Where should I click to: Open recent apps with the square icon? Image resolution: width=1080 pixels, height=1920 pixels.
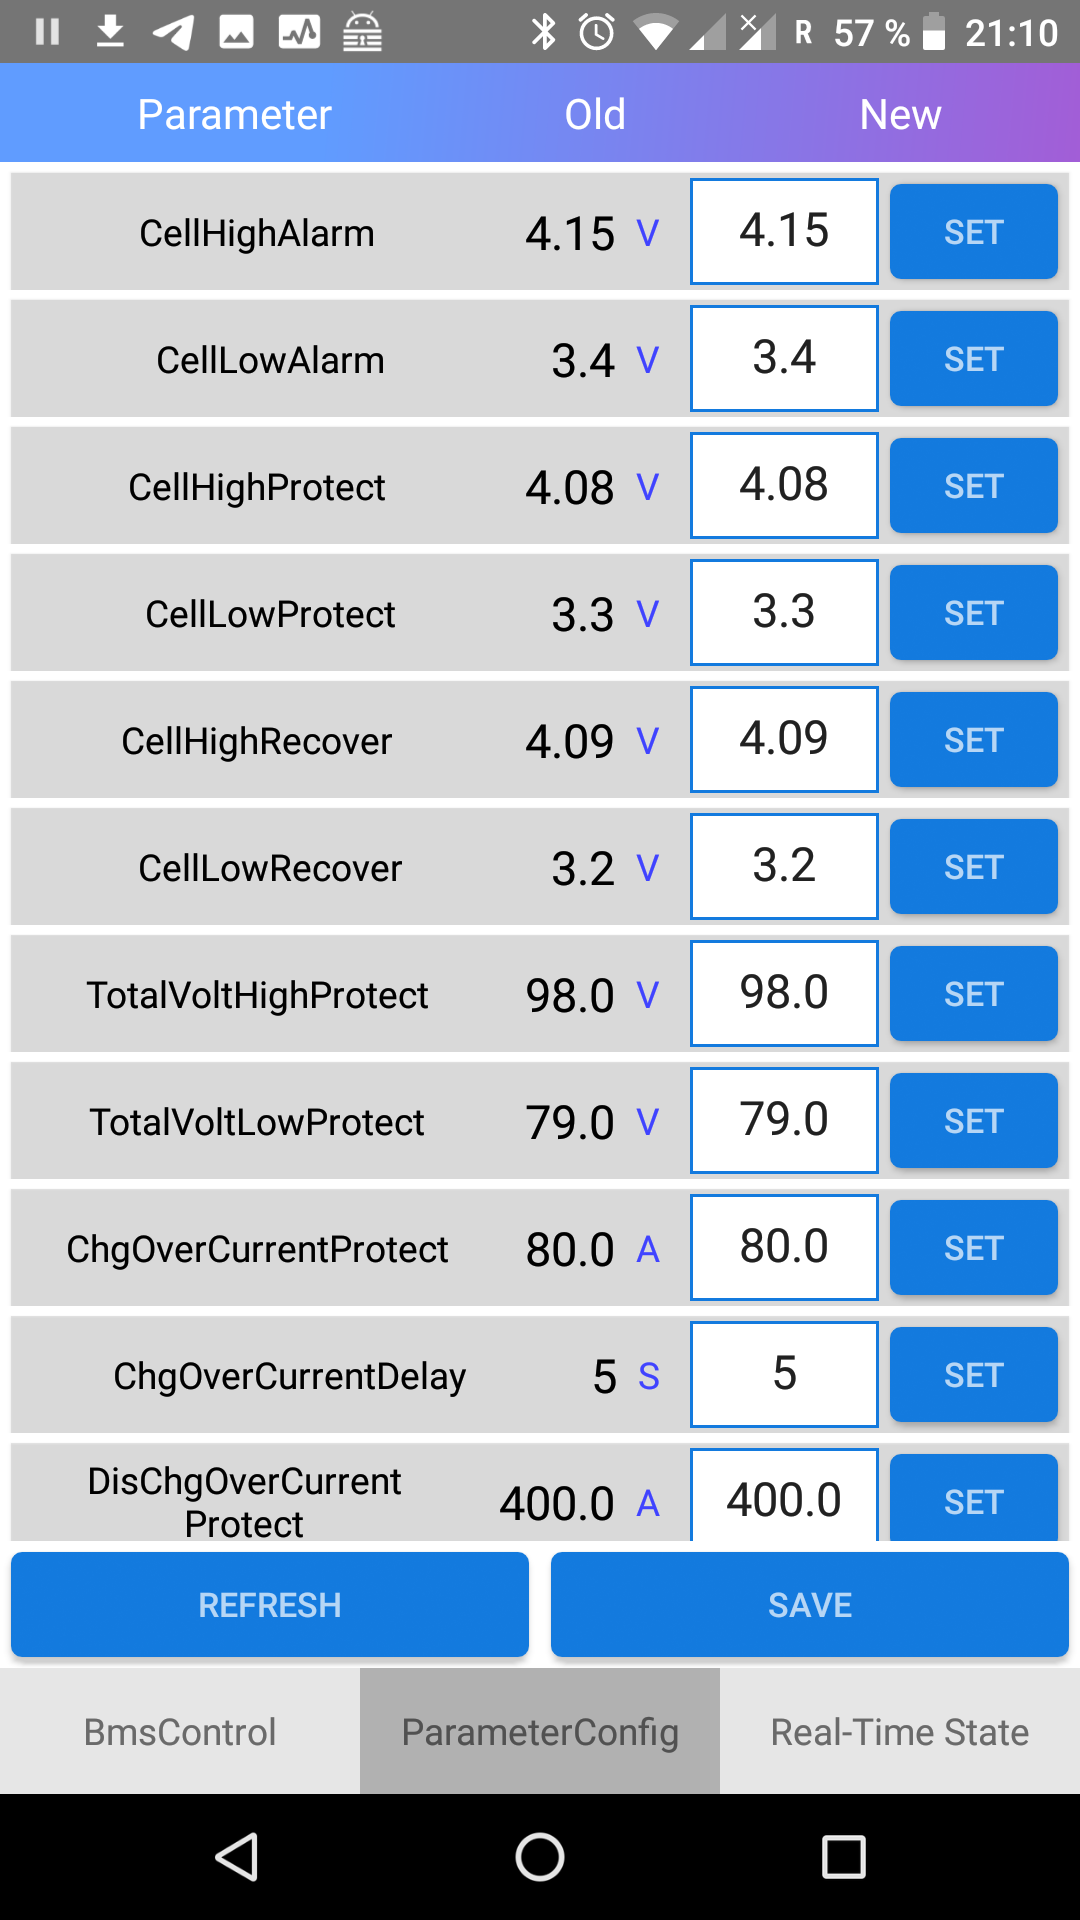(843, 1857)
